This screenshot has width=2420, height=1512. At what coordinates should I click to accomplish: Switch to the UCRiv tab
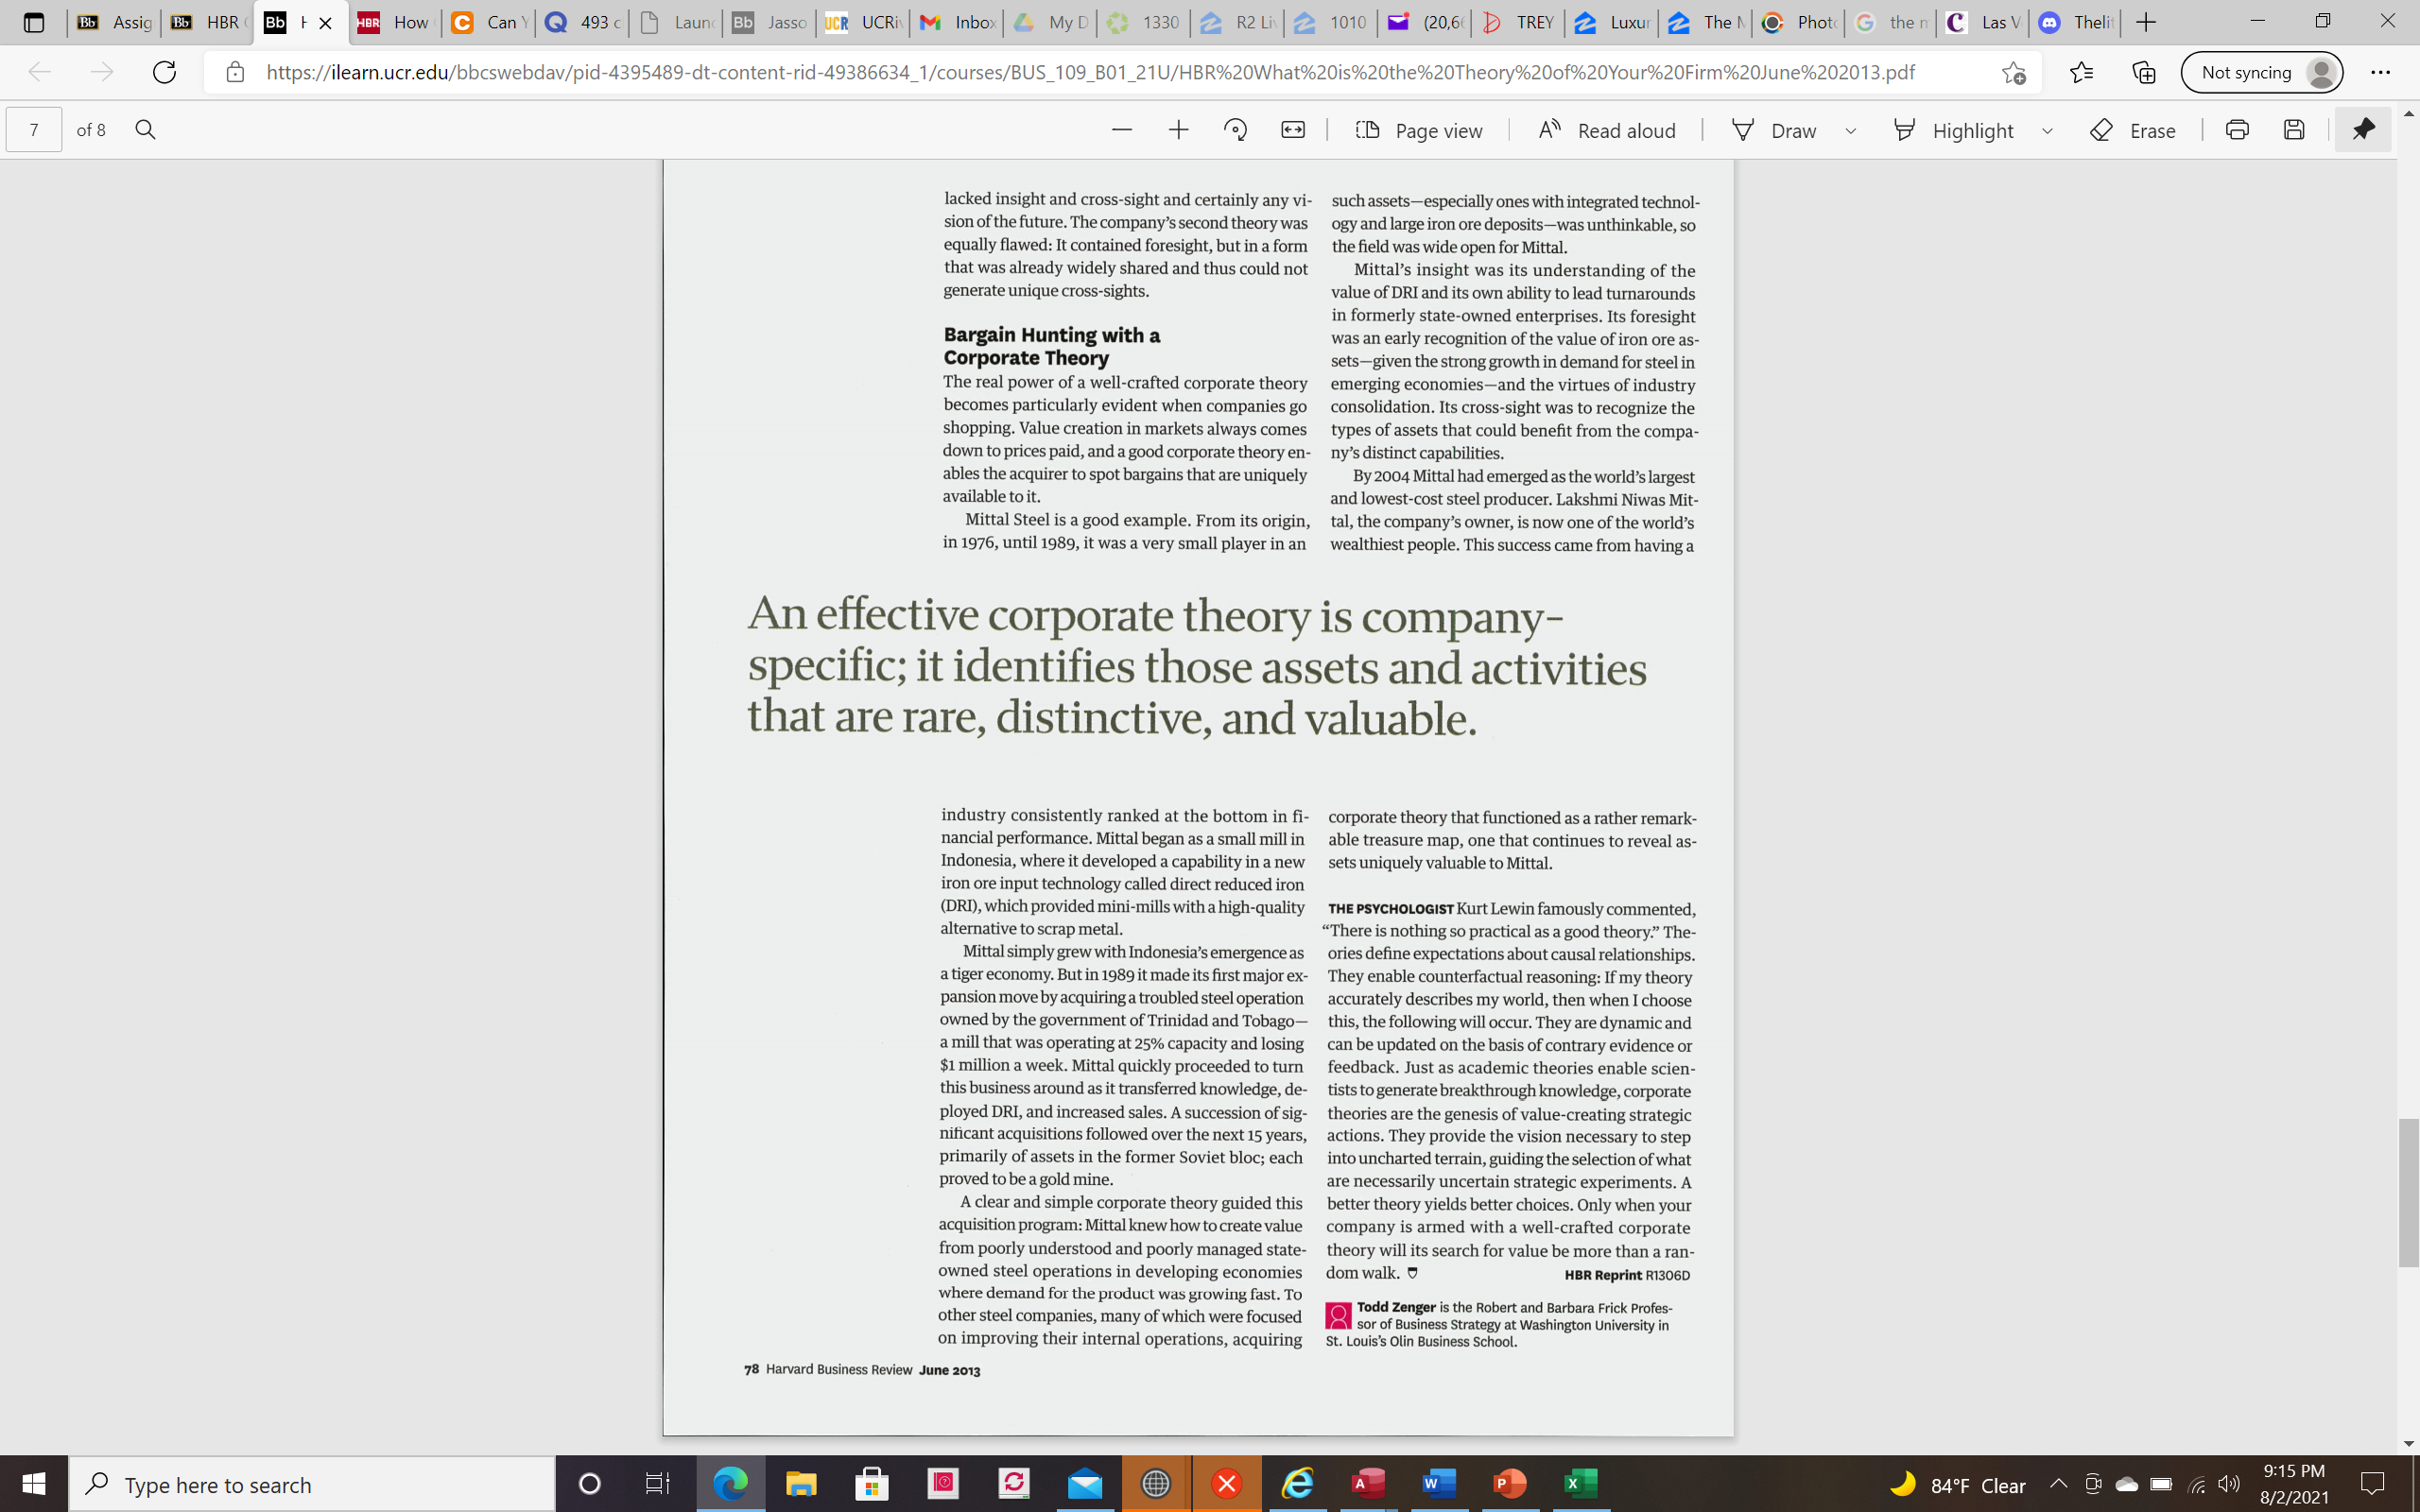(x=862, y=22)
